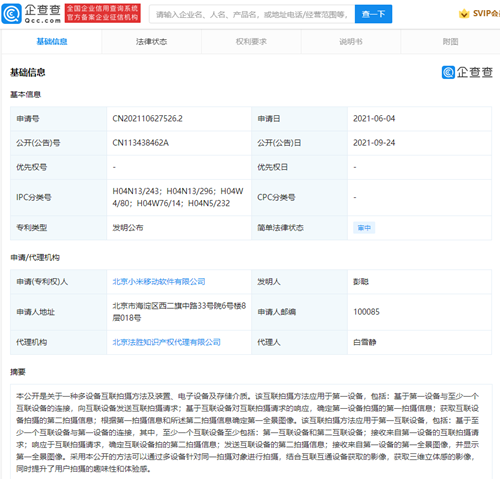Select applicant postcode 100085

point(366,312)
